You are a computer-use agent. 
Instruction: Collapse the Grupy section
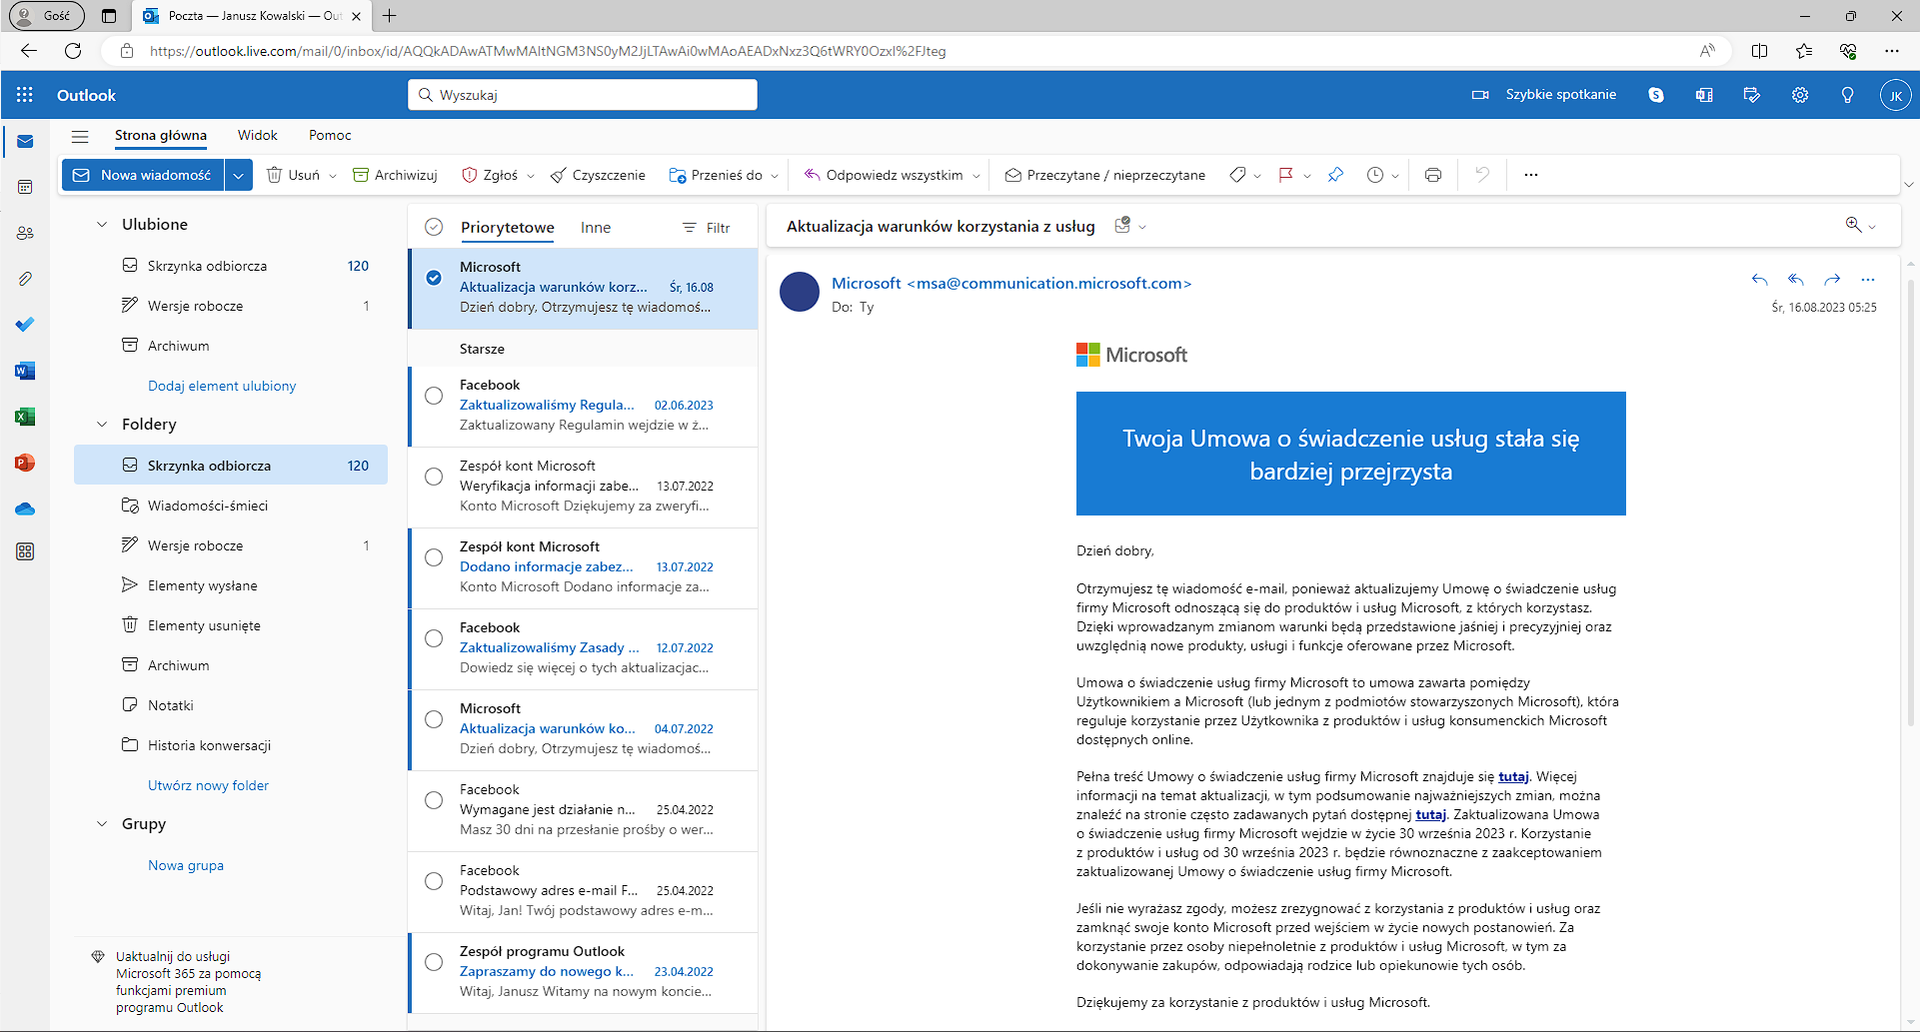(x=101, y=824)
